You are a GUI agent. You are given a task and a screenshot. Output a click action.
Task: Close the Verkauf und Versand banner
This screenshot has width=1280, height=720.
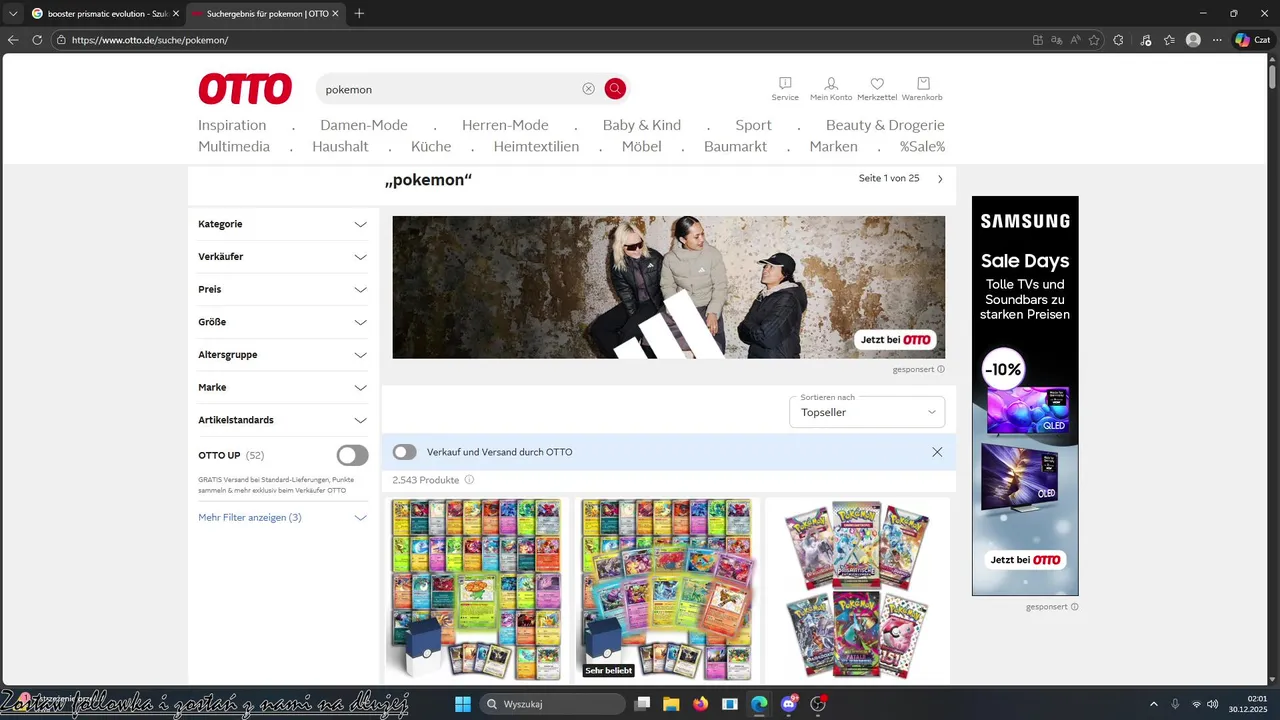tap(937, 452)
